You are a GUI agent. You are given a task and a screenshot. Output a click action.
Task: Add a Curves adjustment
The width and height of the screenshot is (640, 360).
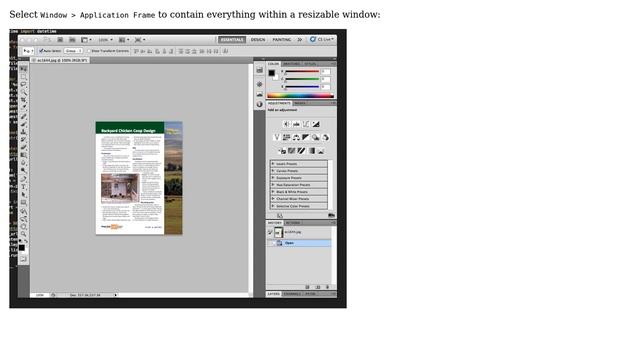pyautogui.click(x=306, y=124)
